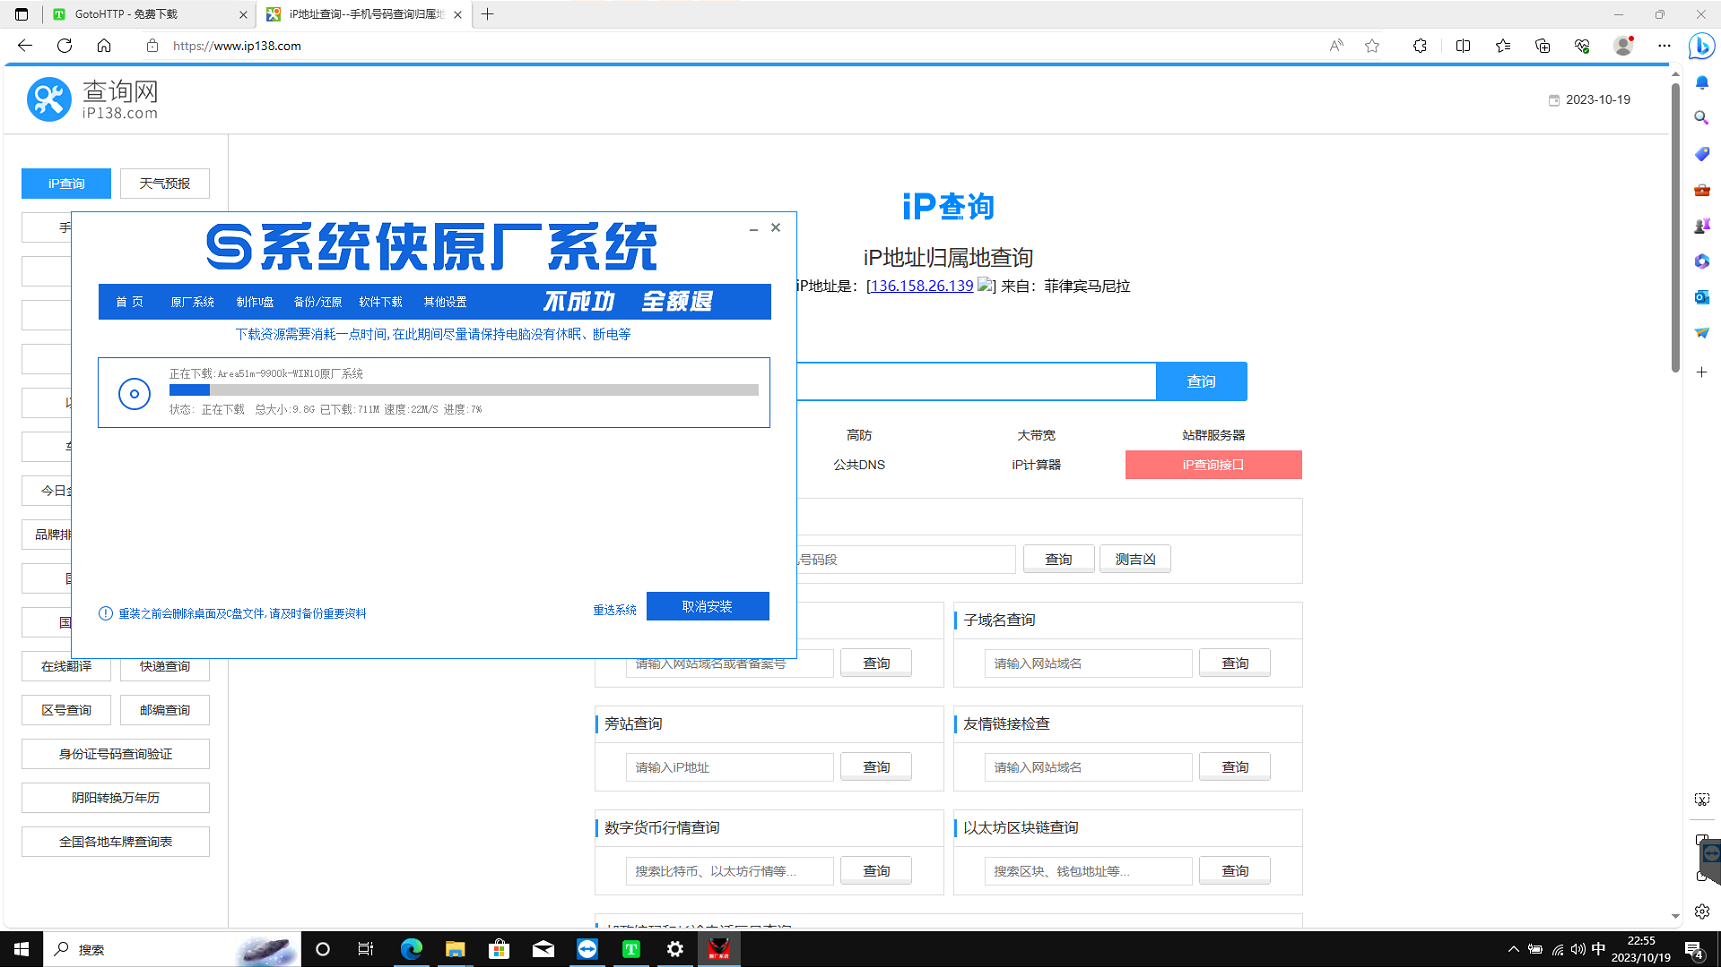
Task: Open 快递查询 sidebar link
Action: tap(165, 666)
